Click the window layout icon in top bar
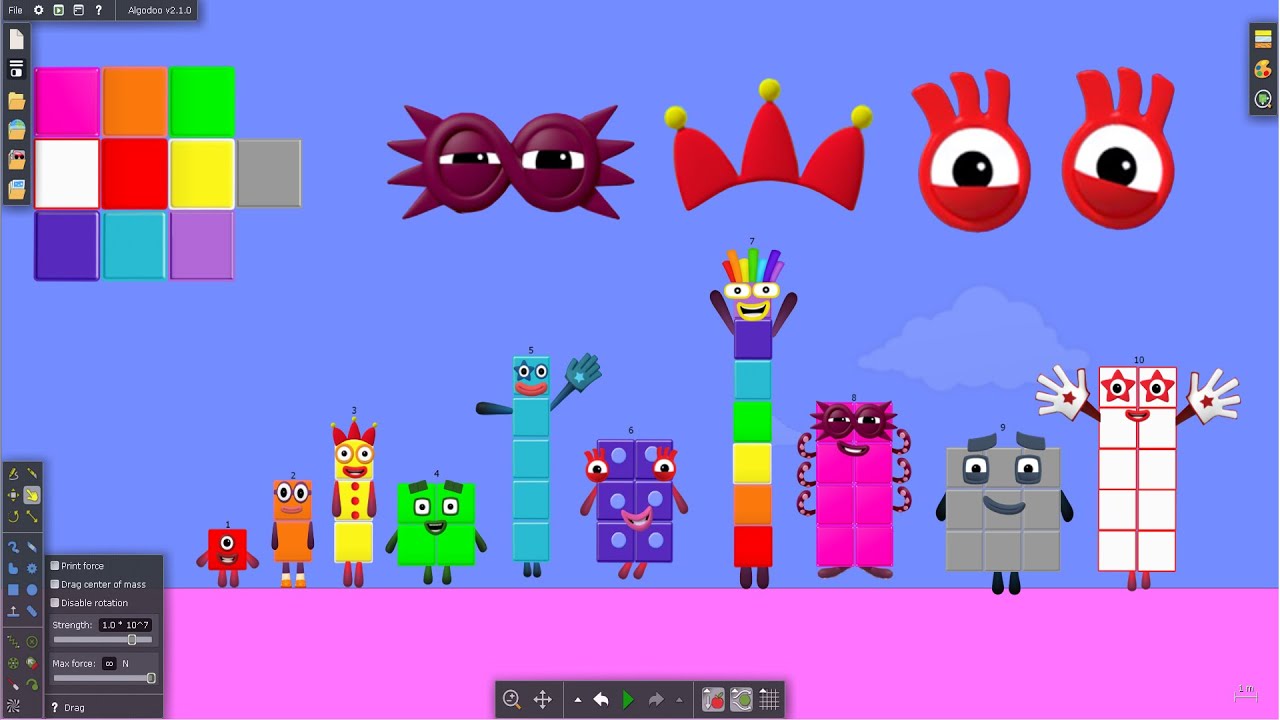 coord(78,10)
